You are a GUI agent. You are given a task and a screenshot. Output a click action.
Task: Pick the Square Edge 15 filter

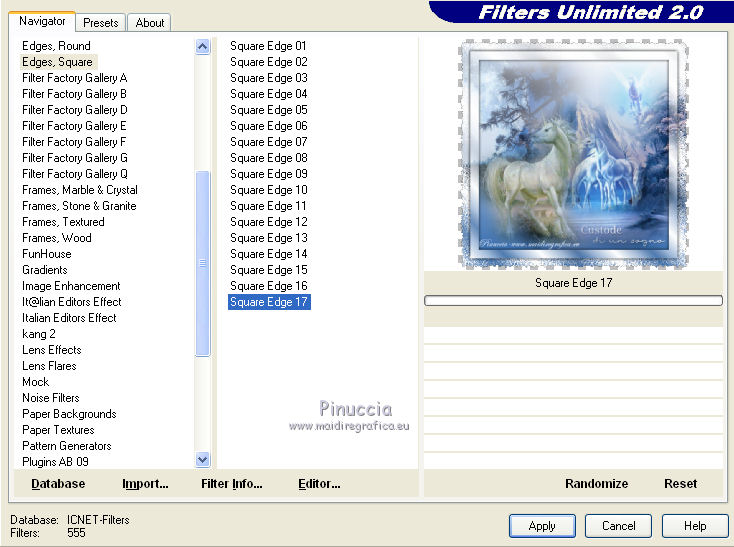click(269, 270)
